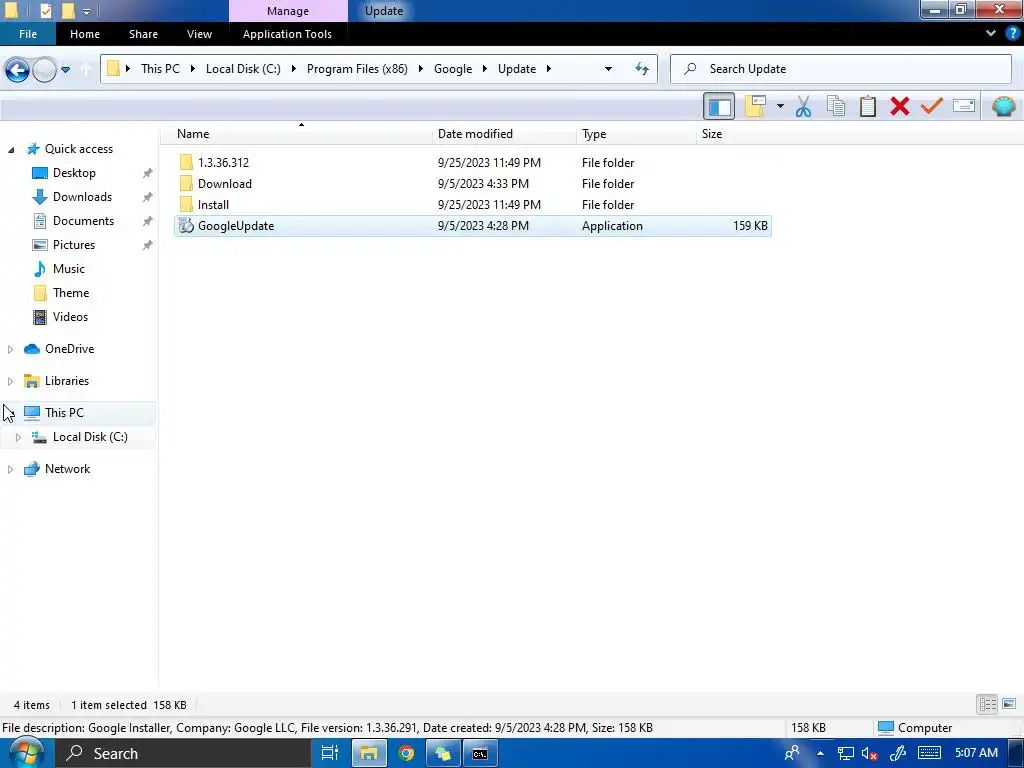The width and height of the screenshot is (1024, 768).
Task: Click the Search Update input field
Action: coord(841,69)
